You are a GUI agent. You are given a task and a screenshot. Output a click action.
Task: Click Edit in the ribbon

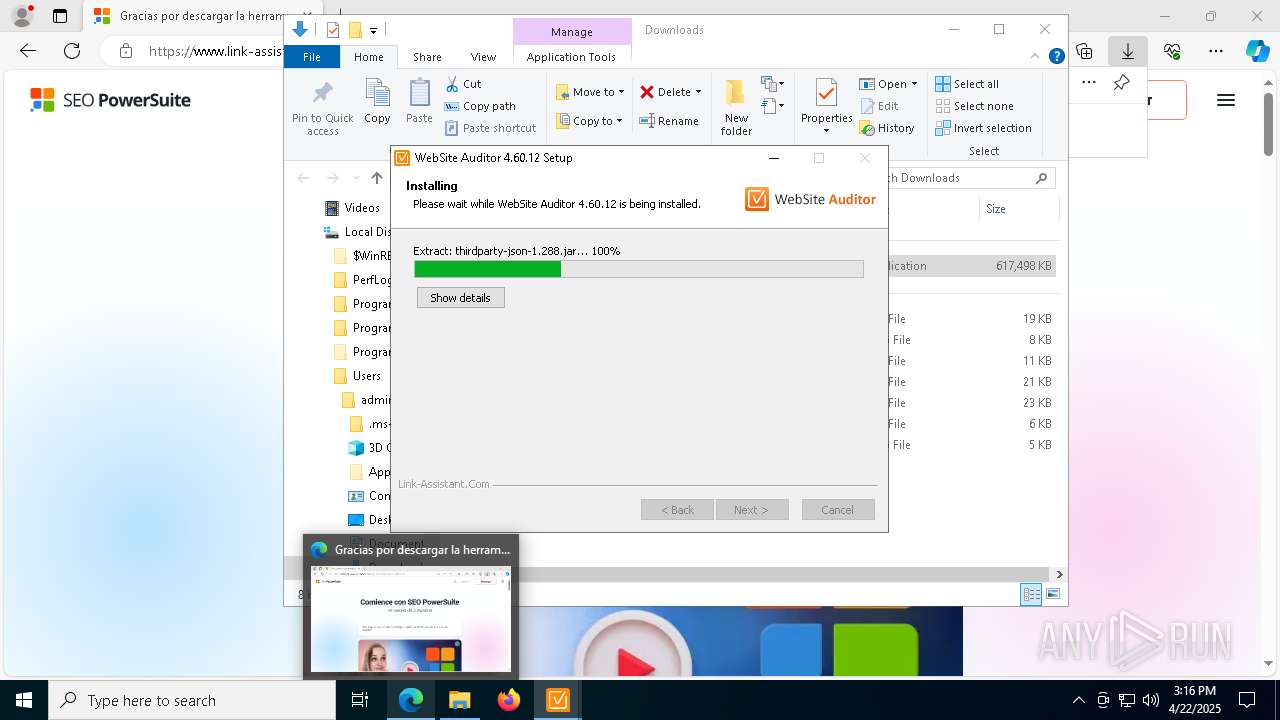click(879, 106)
